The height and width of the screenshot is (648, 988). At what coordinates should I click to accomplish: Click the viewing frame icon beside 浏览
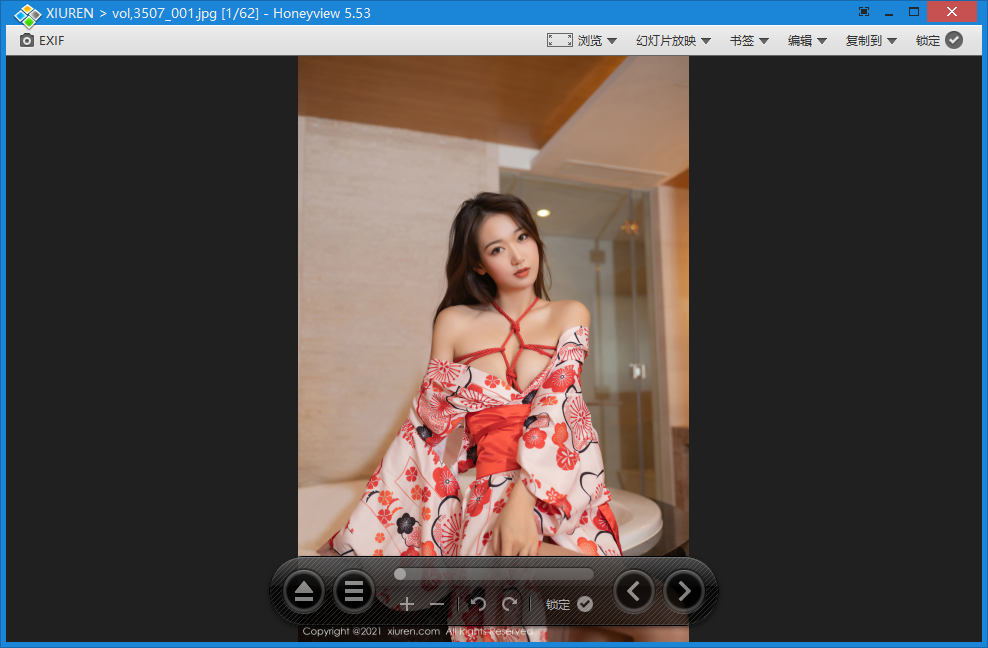[559, 40]
